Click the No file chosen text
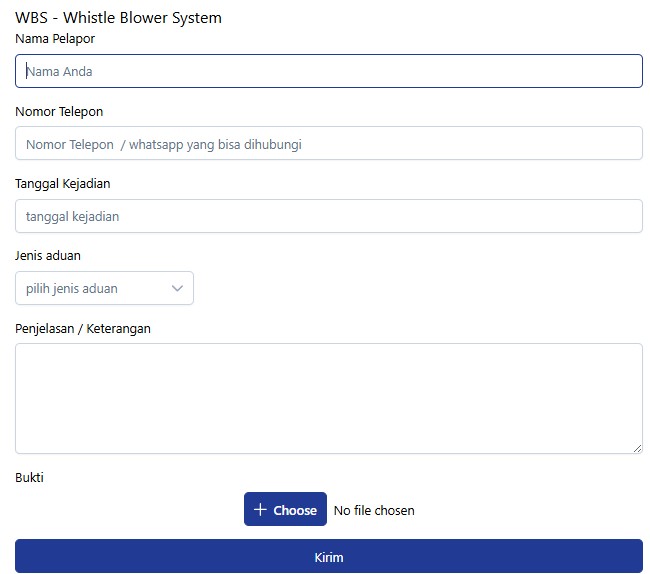 [x=374, y=511]
